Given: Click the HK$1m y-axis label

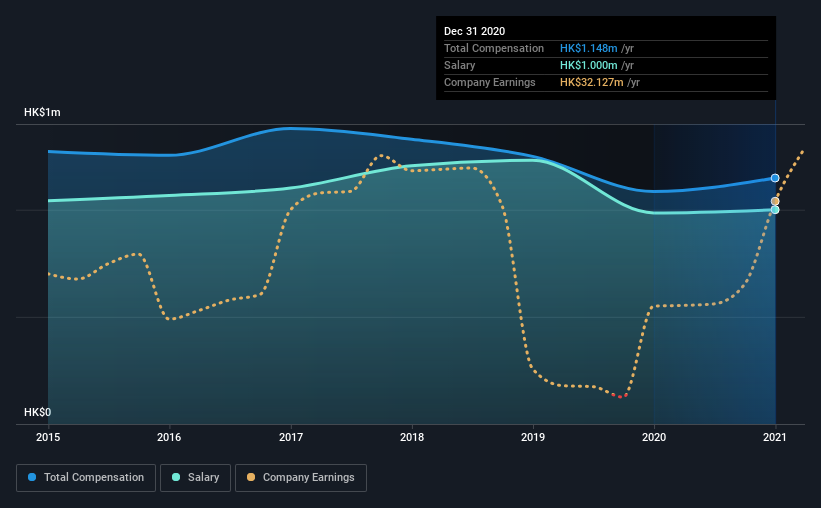Looking at the screenshot, I should [x=42, y=113].
